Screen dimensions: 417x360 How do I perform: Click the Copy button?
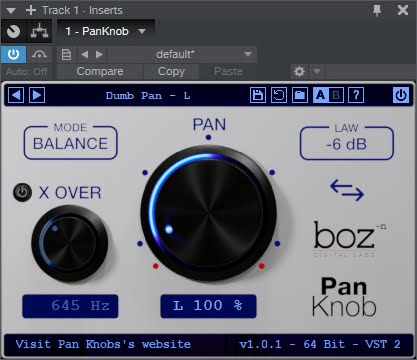point(171,71)
